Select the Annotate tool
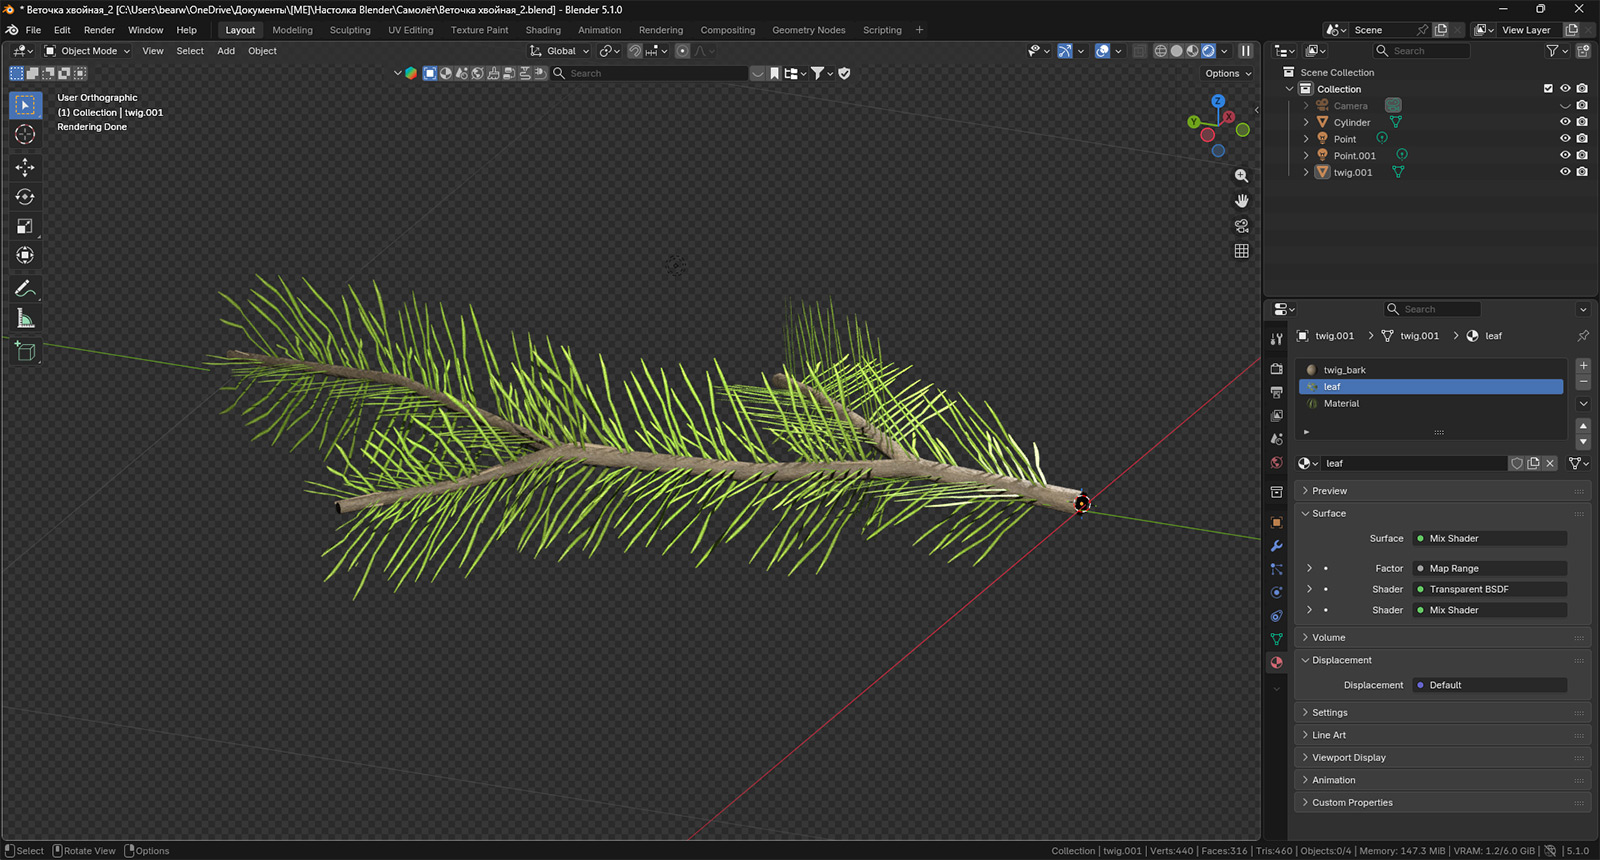 tap(25, 289)
